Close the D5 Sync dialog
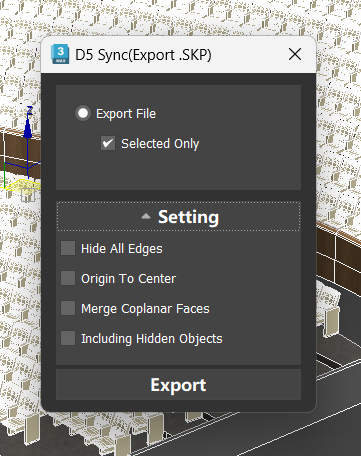The width and height of the screenshot is (361, 456). [295, 54]
